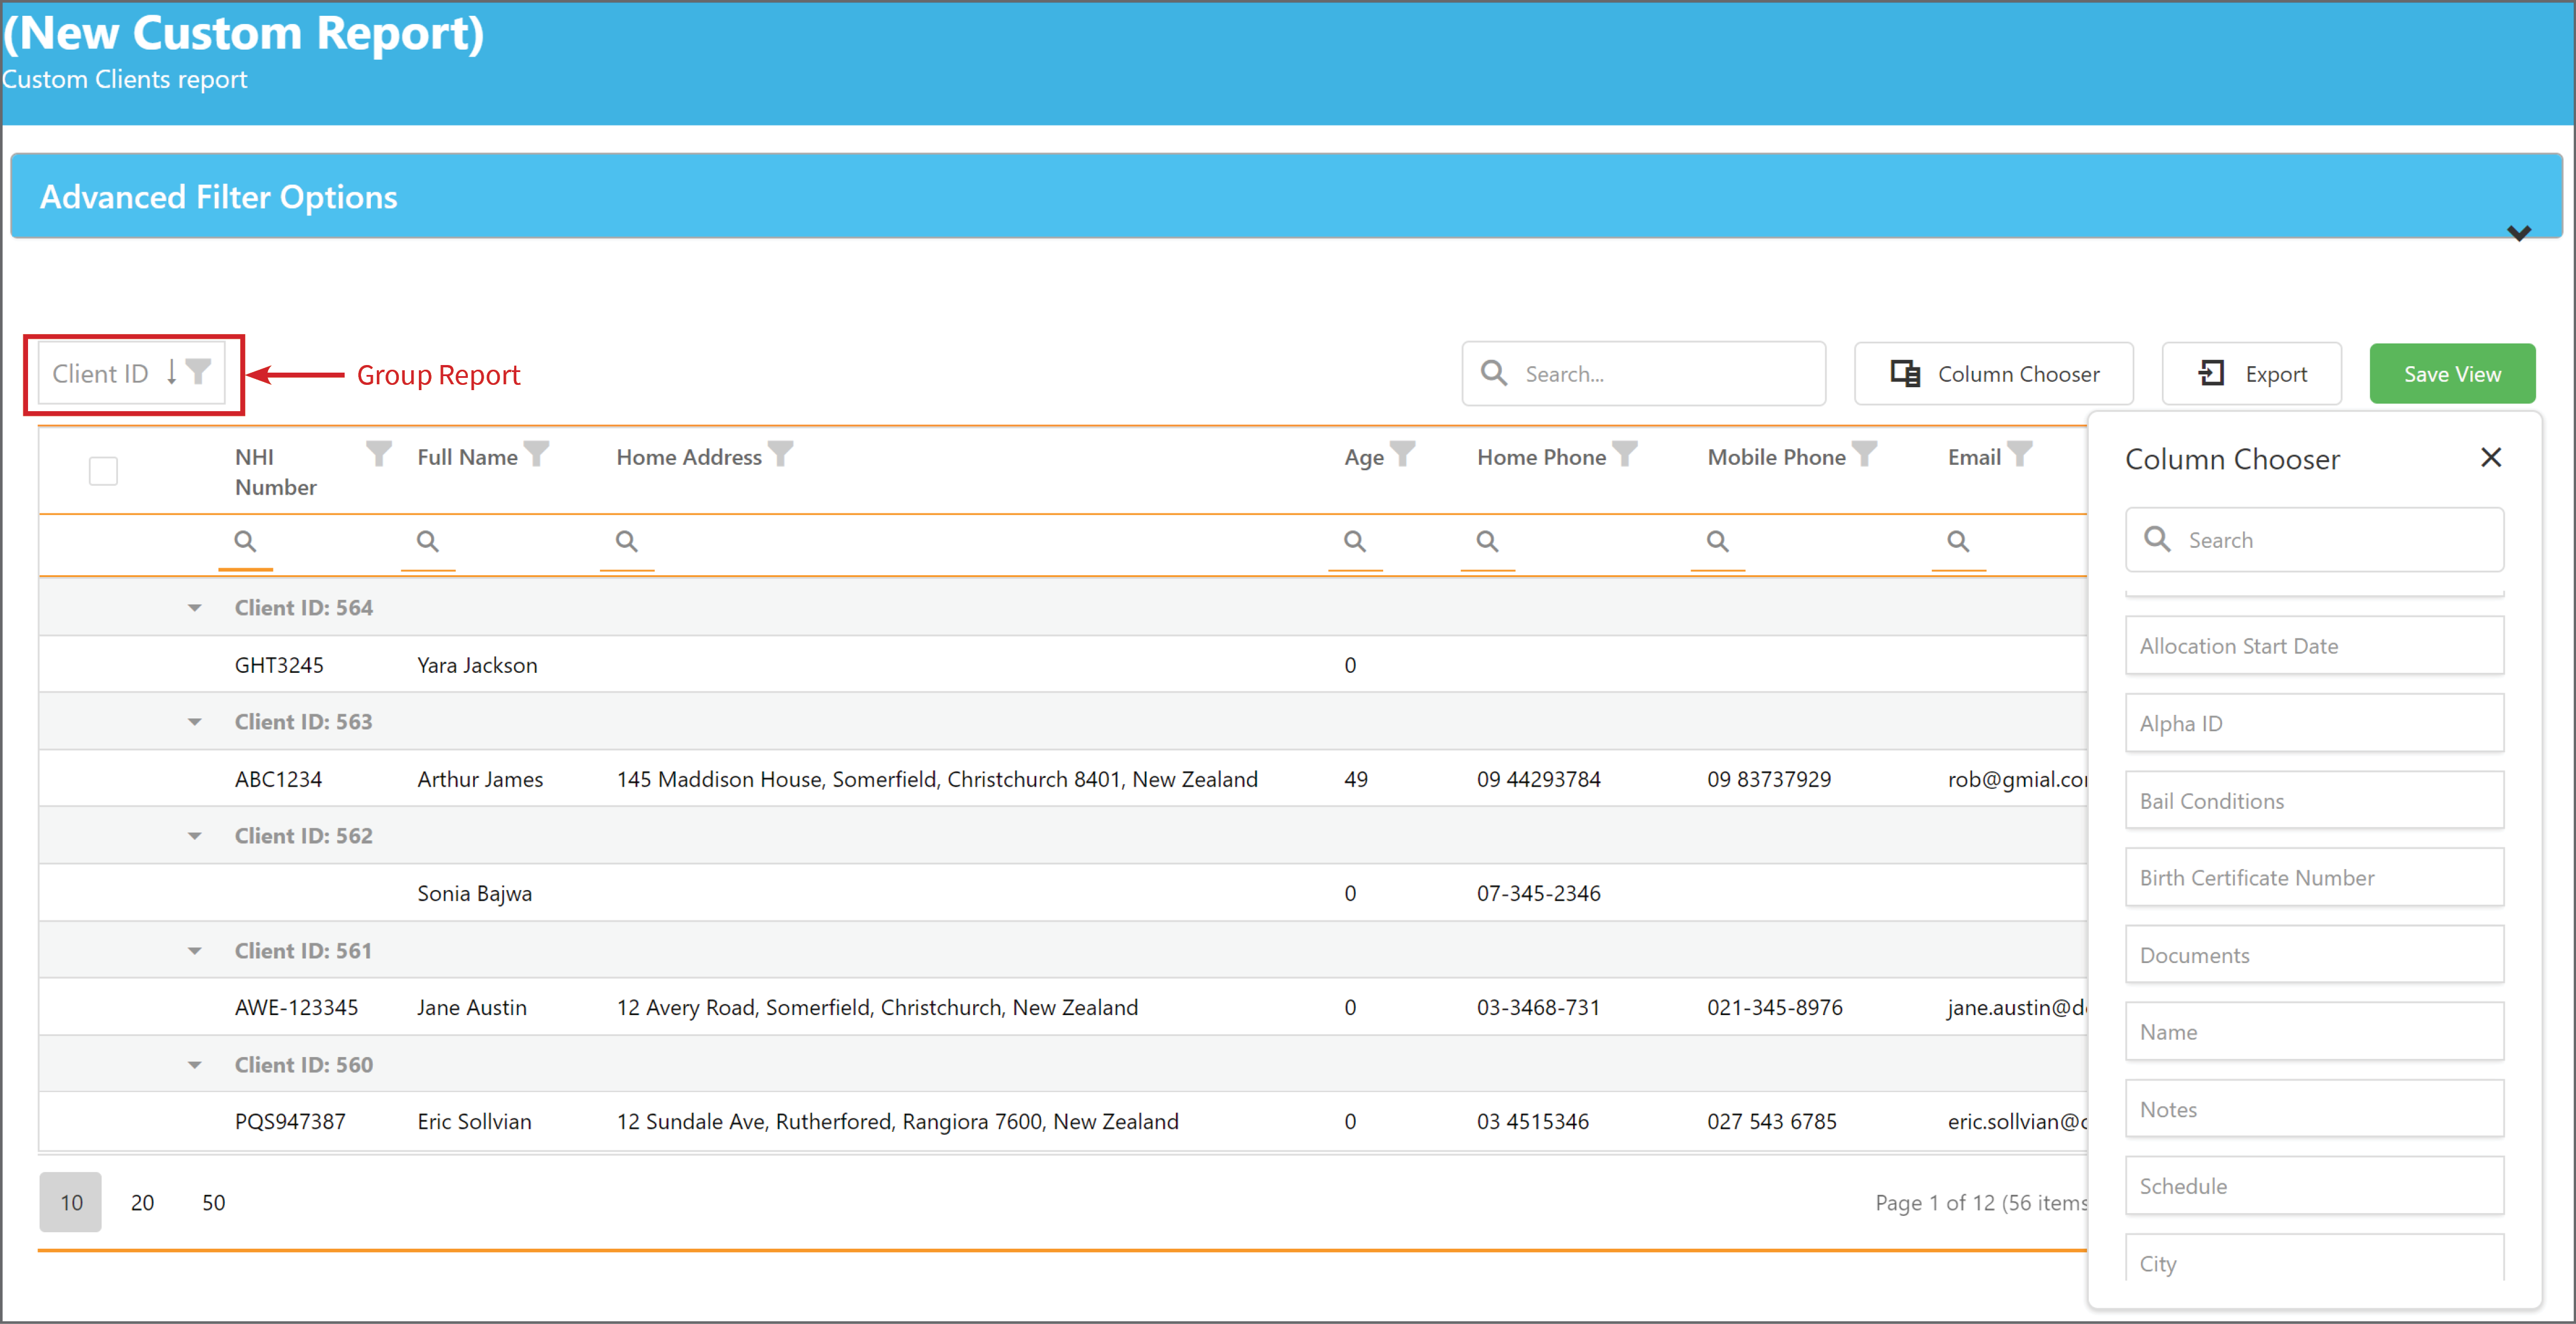Open the Full Name column filter icon
Viewport: 2576px width, 1324px height.
537,454
